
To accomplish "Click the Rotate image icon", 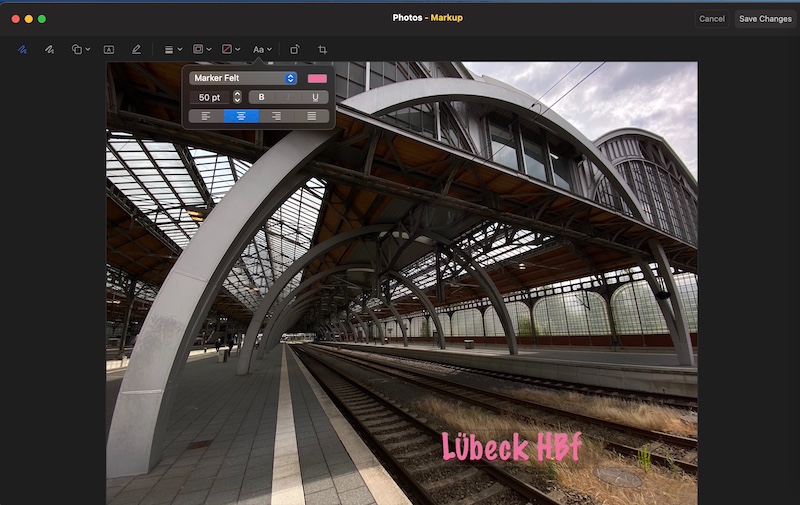I will point(294,49).
